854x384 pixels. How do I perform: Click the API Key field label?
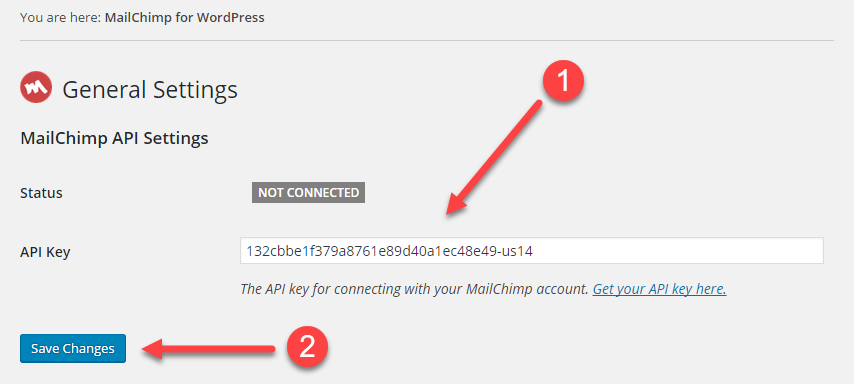pos(45,252)
